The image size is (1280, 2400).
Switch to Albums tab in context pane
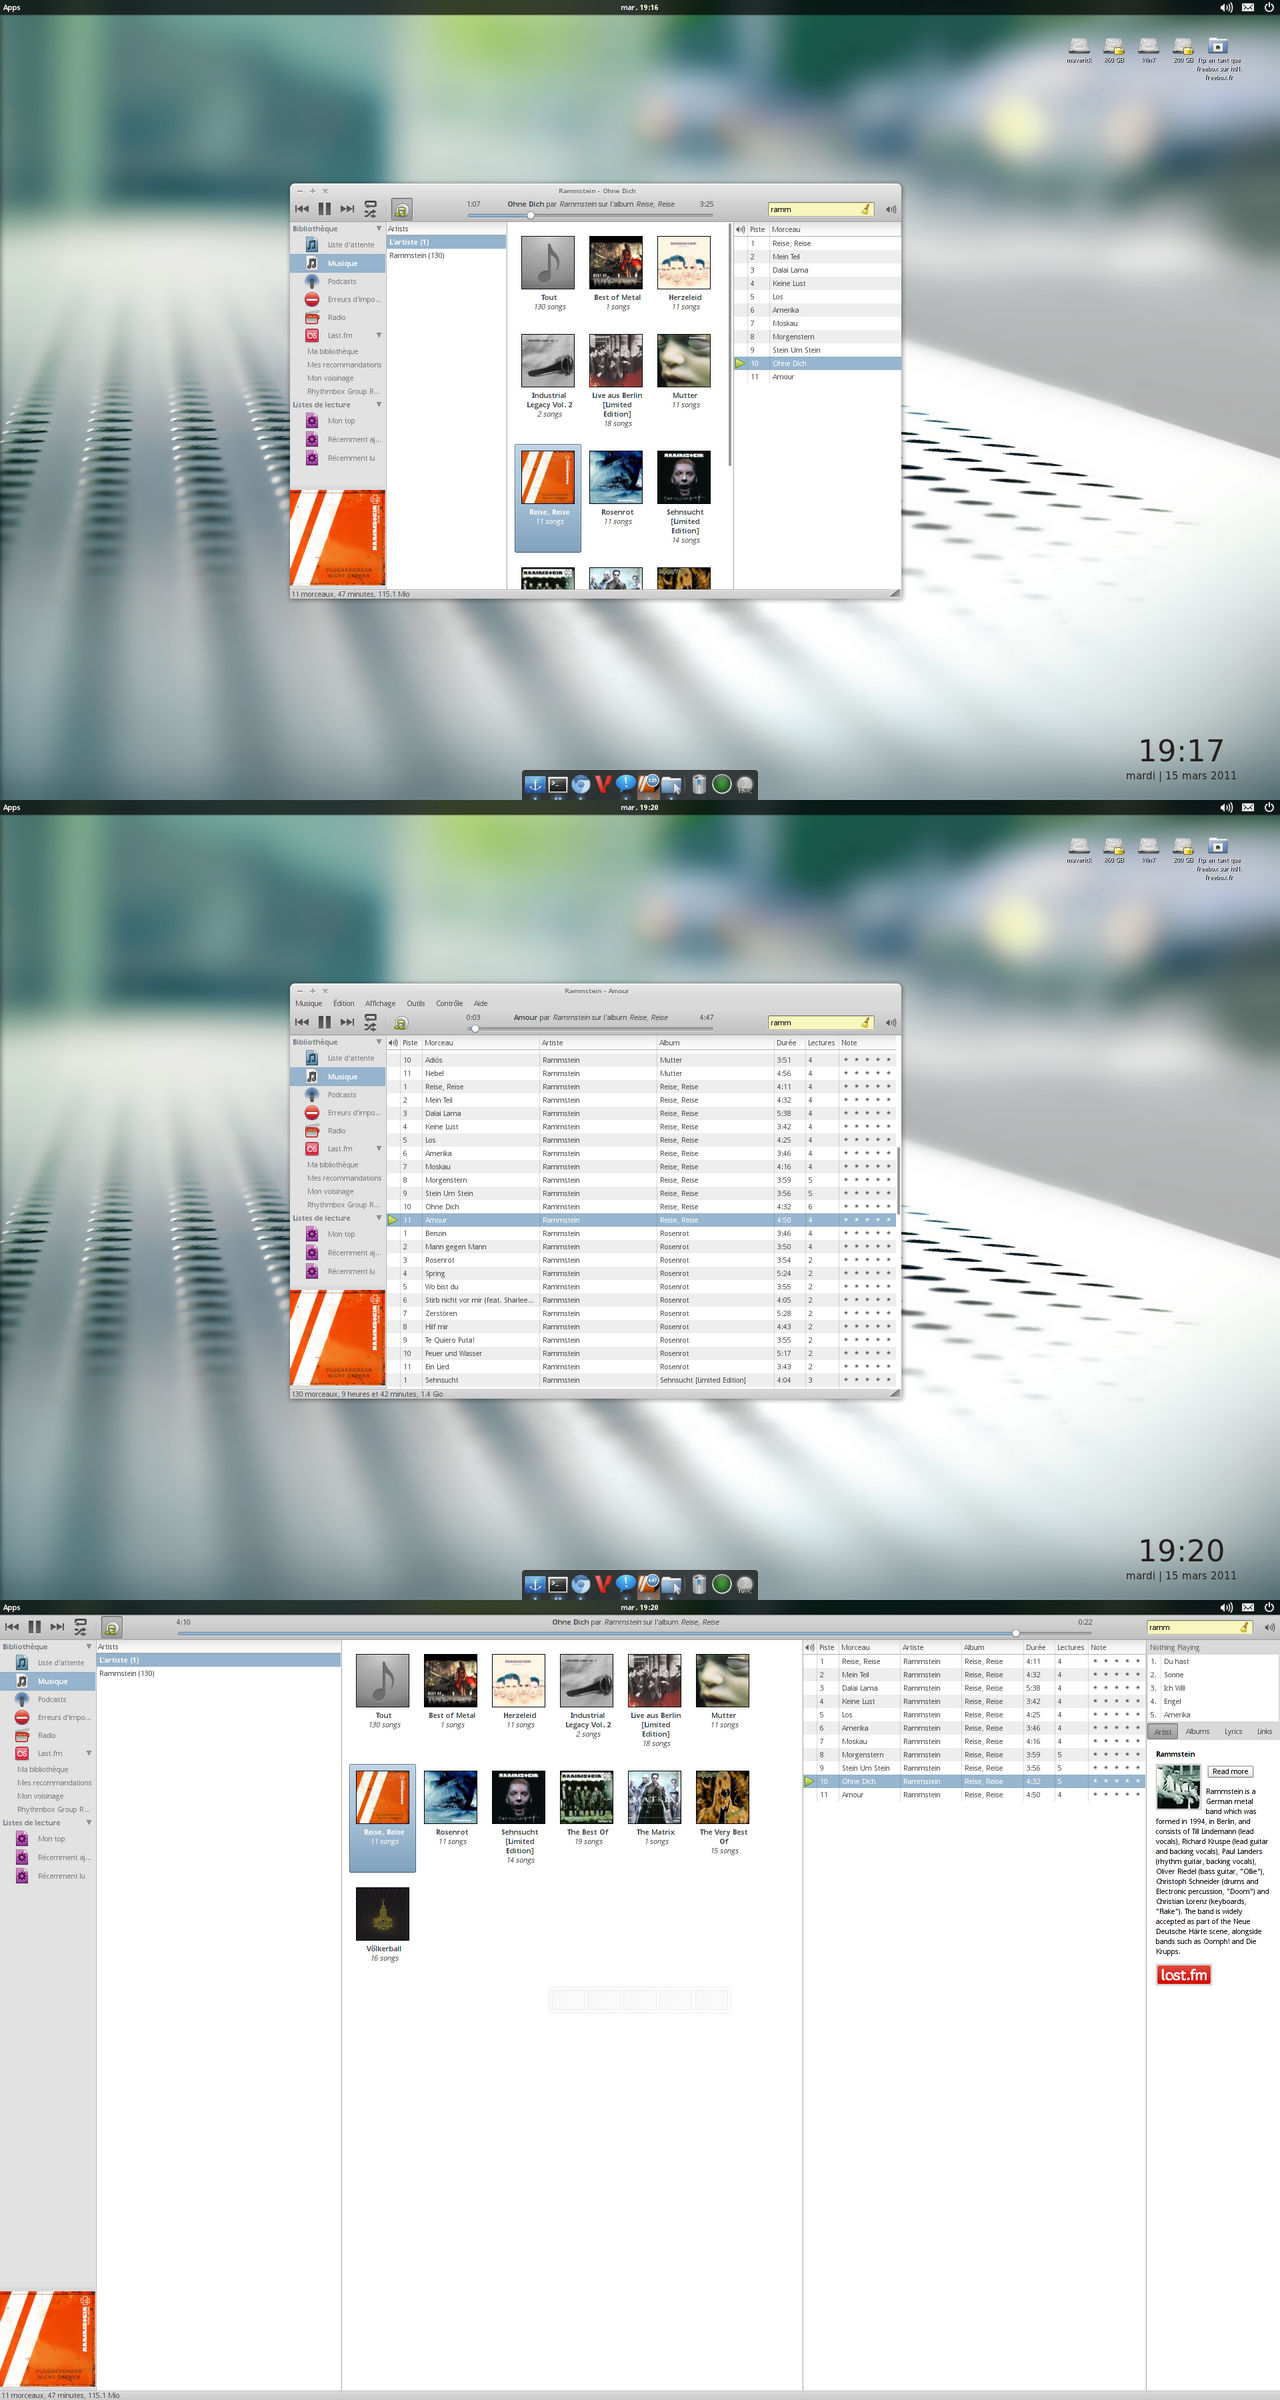[x=1197, y=1731]
